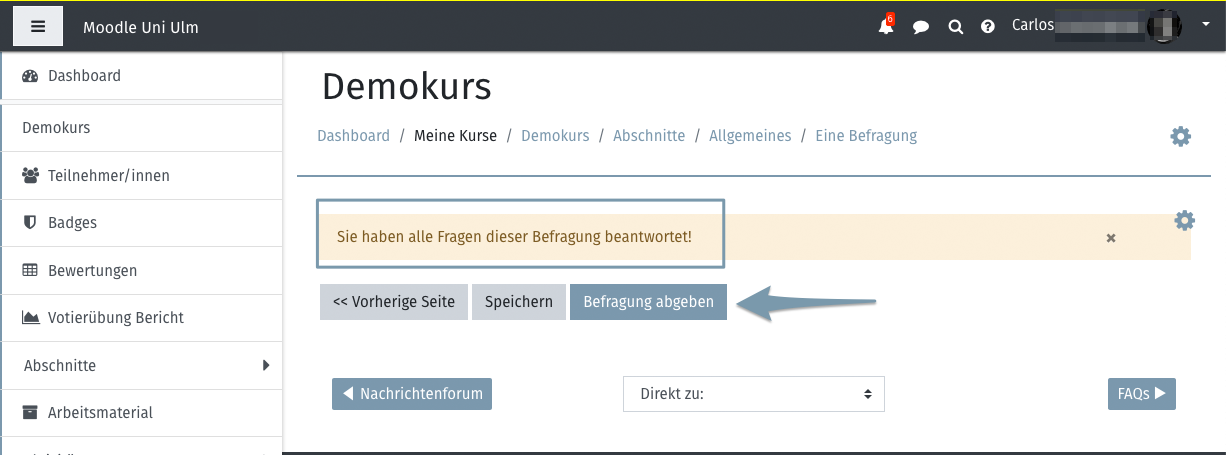Viewport: 1226px width, 455px height.
Task: Open the help question mark icon
Action: (x=988, y=27)
